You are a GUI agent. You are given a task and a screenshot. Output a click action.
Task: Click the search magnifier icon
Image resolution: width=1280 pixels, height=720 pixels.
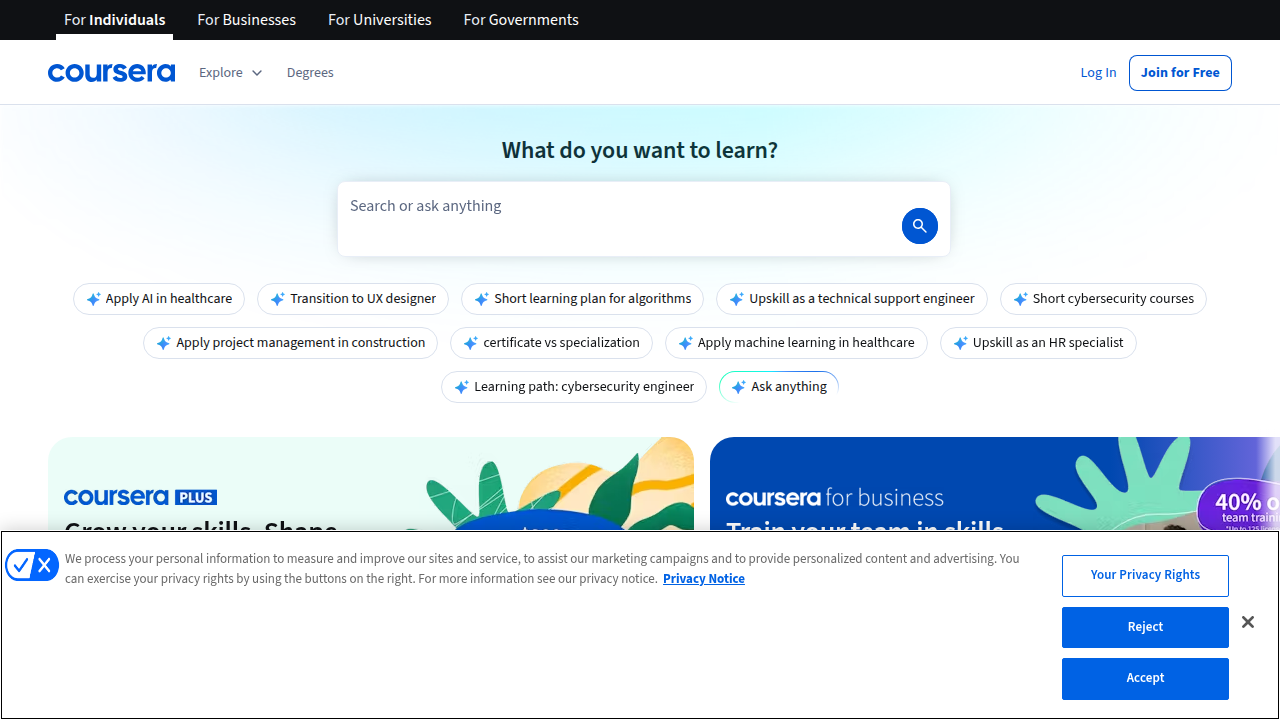(919, 225)
